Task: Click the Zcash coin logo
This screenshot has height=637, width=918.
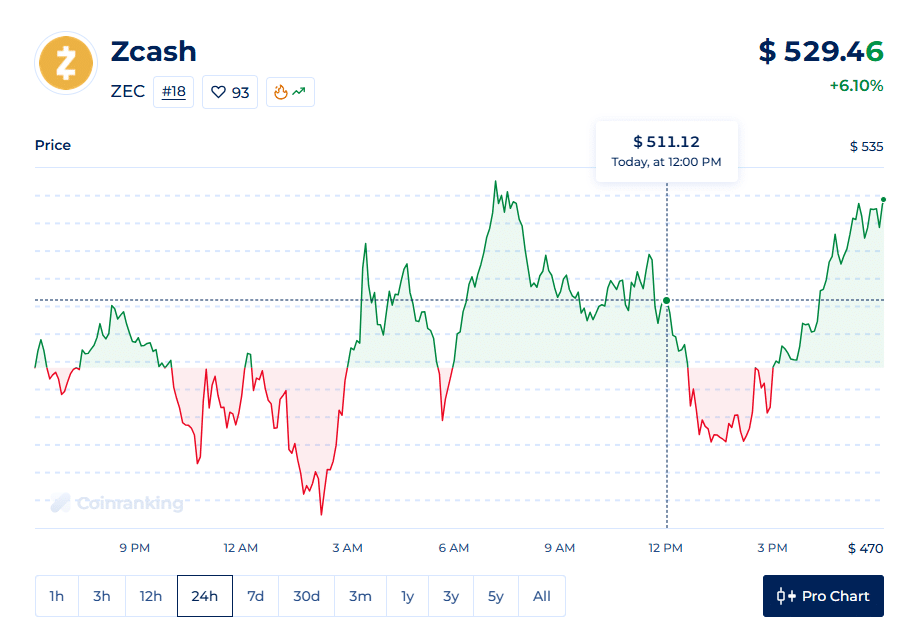Action: [66, 64]
